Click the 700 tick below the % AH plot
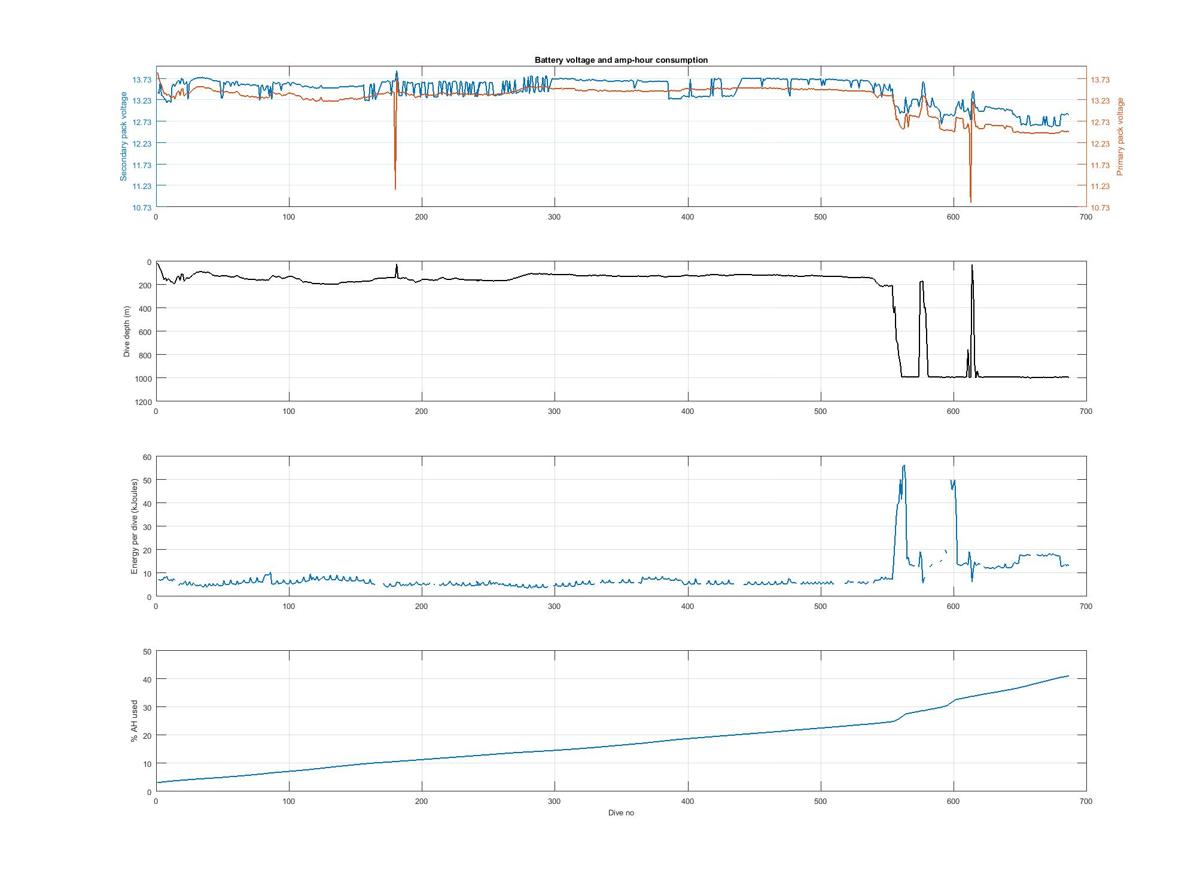The height and width of the screenshot is (889, 1200). [1086, 802]
